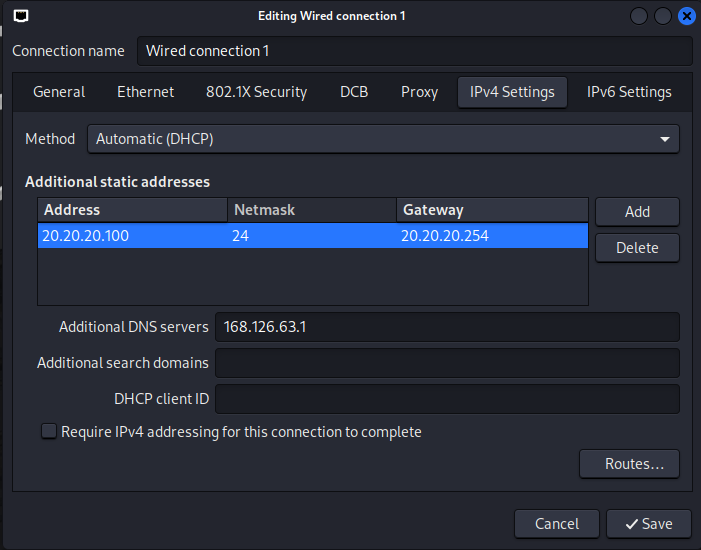
Task: Click the Gateway column header
Action: click(x=492, y=210)
